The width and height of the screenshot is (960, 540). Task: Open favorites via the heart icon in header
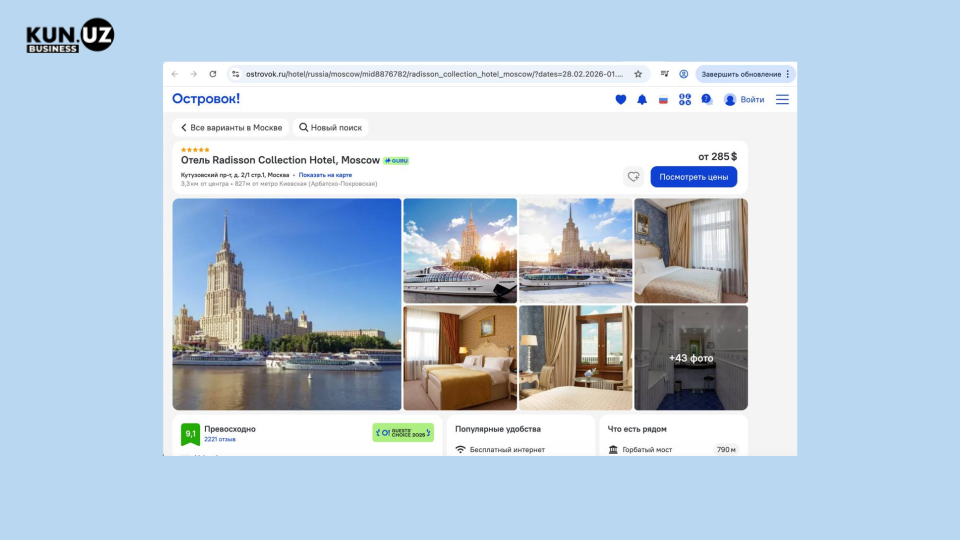(x=620, y=100)
